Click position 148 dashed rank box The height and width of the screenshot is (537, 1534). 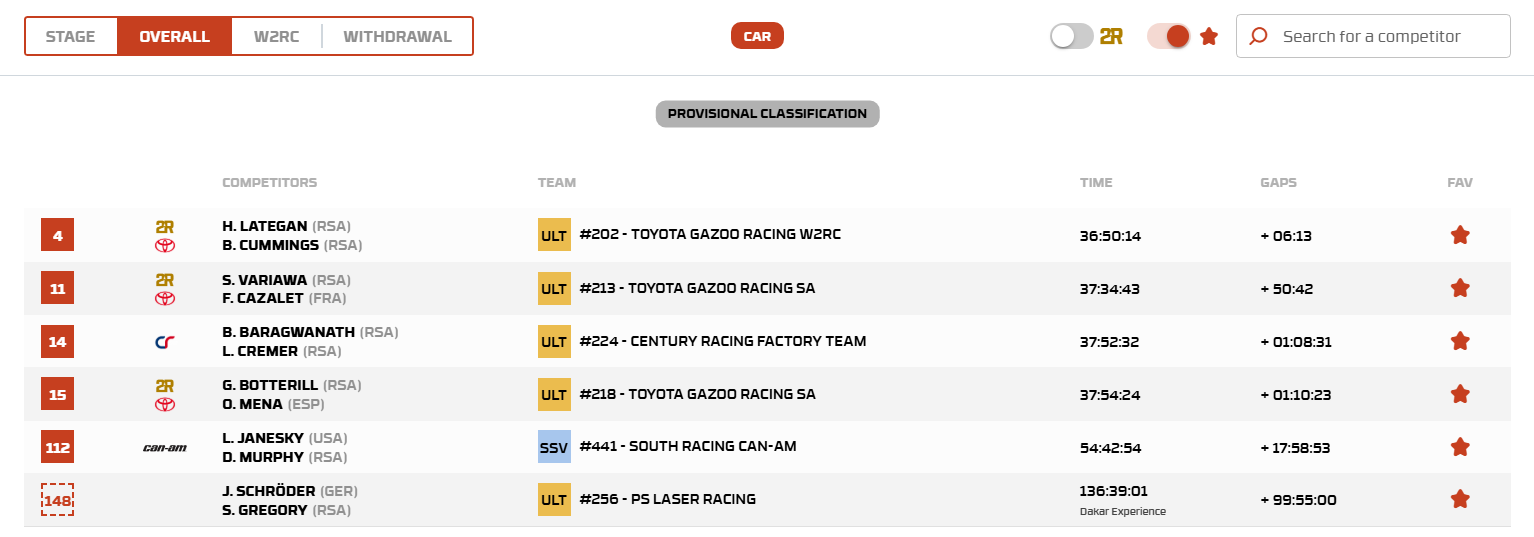pos(57,500)
